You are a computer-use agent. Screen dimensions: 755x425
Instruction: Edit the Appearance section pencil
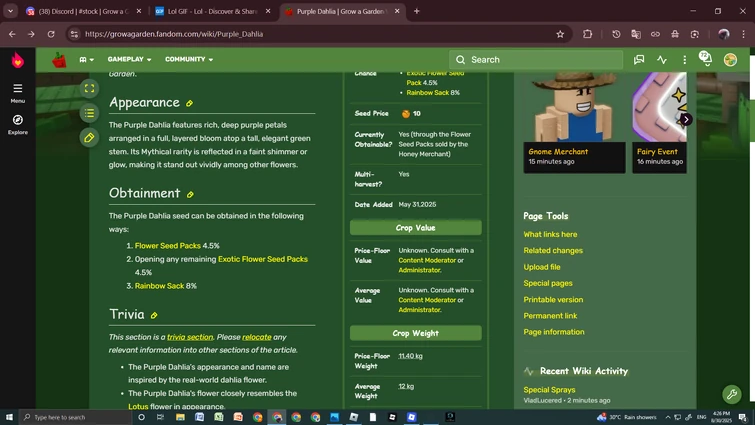(190, 103)
